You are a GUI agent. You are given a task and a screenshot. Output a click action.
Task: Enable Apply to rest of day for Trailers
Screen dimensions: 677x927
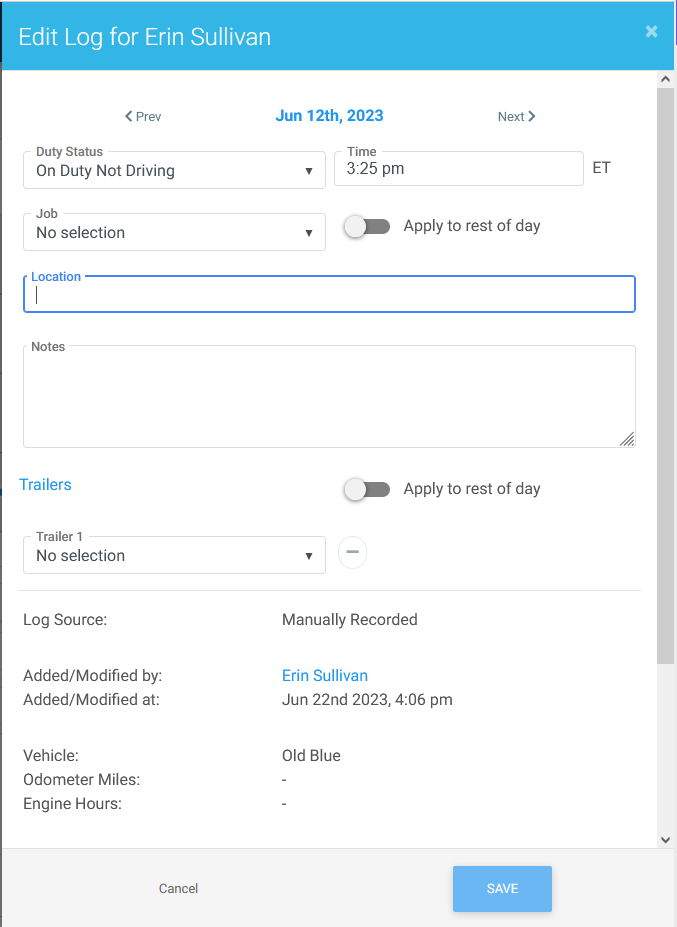(x=366, y=489)
